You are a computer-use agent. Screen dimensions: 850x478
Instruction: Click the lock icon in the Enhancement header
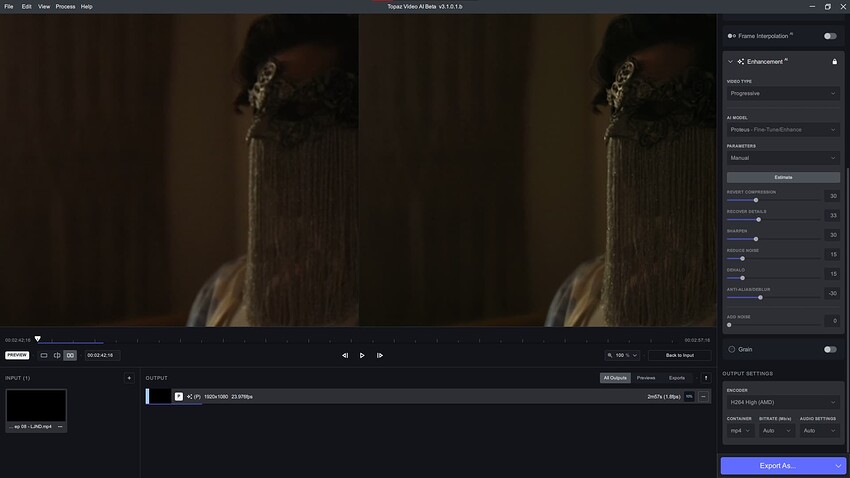(x=834, y=62)
